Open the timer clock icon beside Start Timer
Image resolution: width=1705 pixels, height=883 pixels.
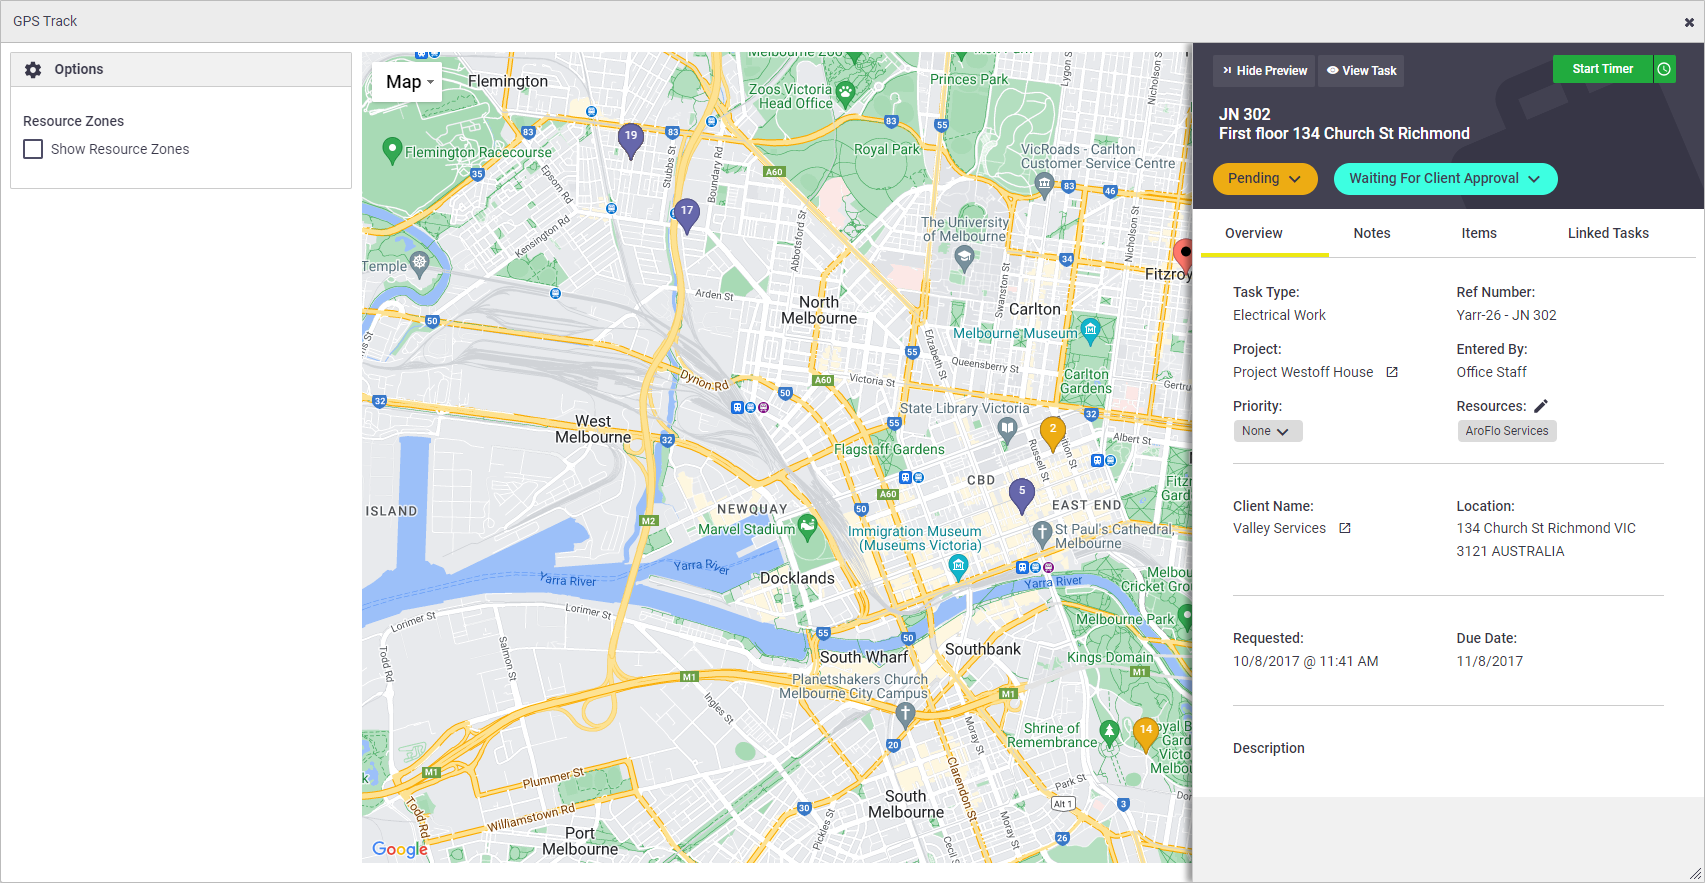[x=1664, y=69]
